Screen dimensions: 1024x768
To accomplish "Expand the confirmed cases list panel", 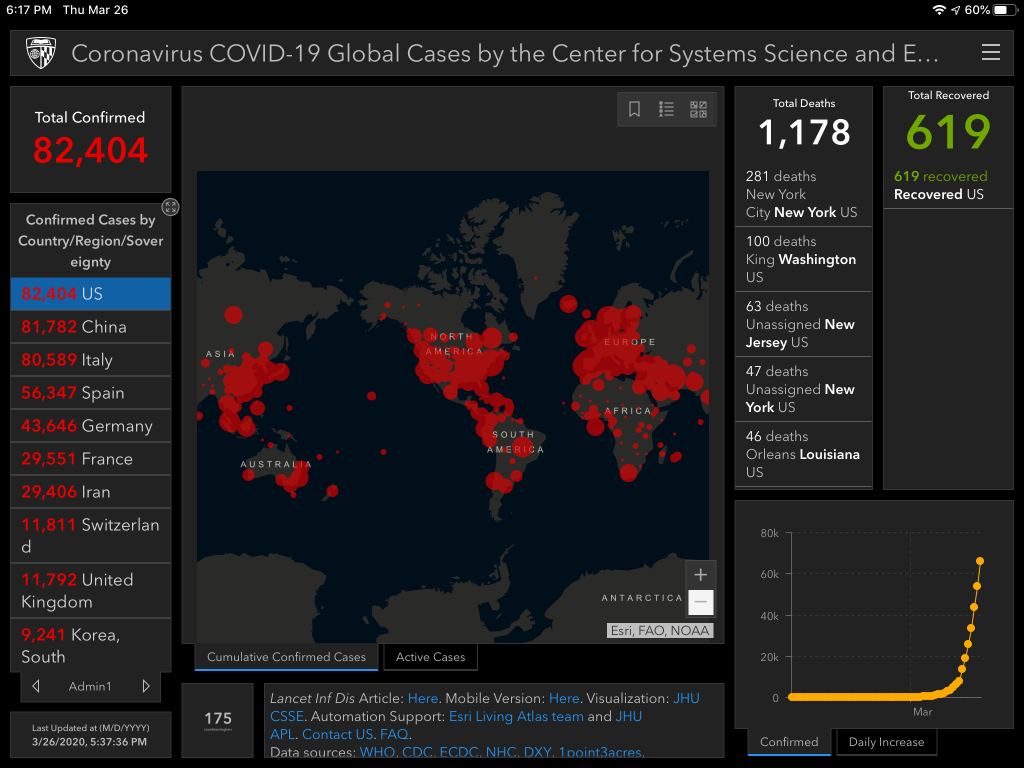I will (x=171, y=207).
